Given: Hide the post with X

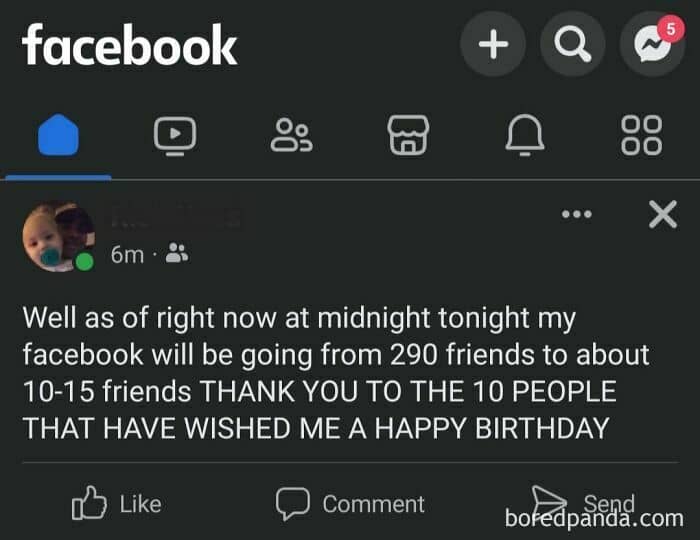Looking at the screenshot, I should click(662, 214).
